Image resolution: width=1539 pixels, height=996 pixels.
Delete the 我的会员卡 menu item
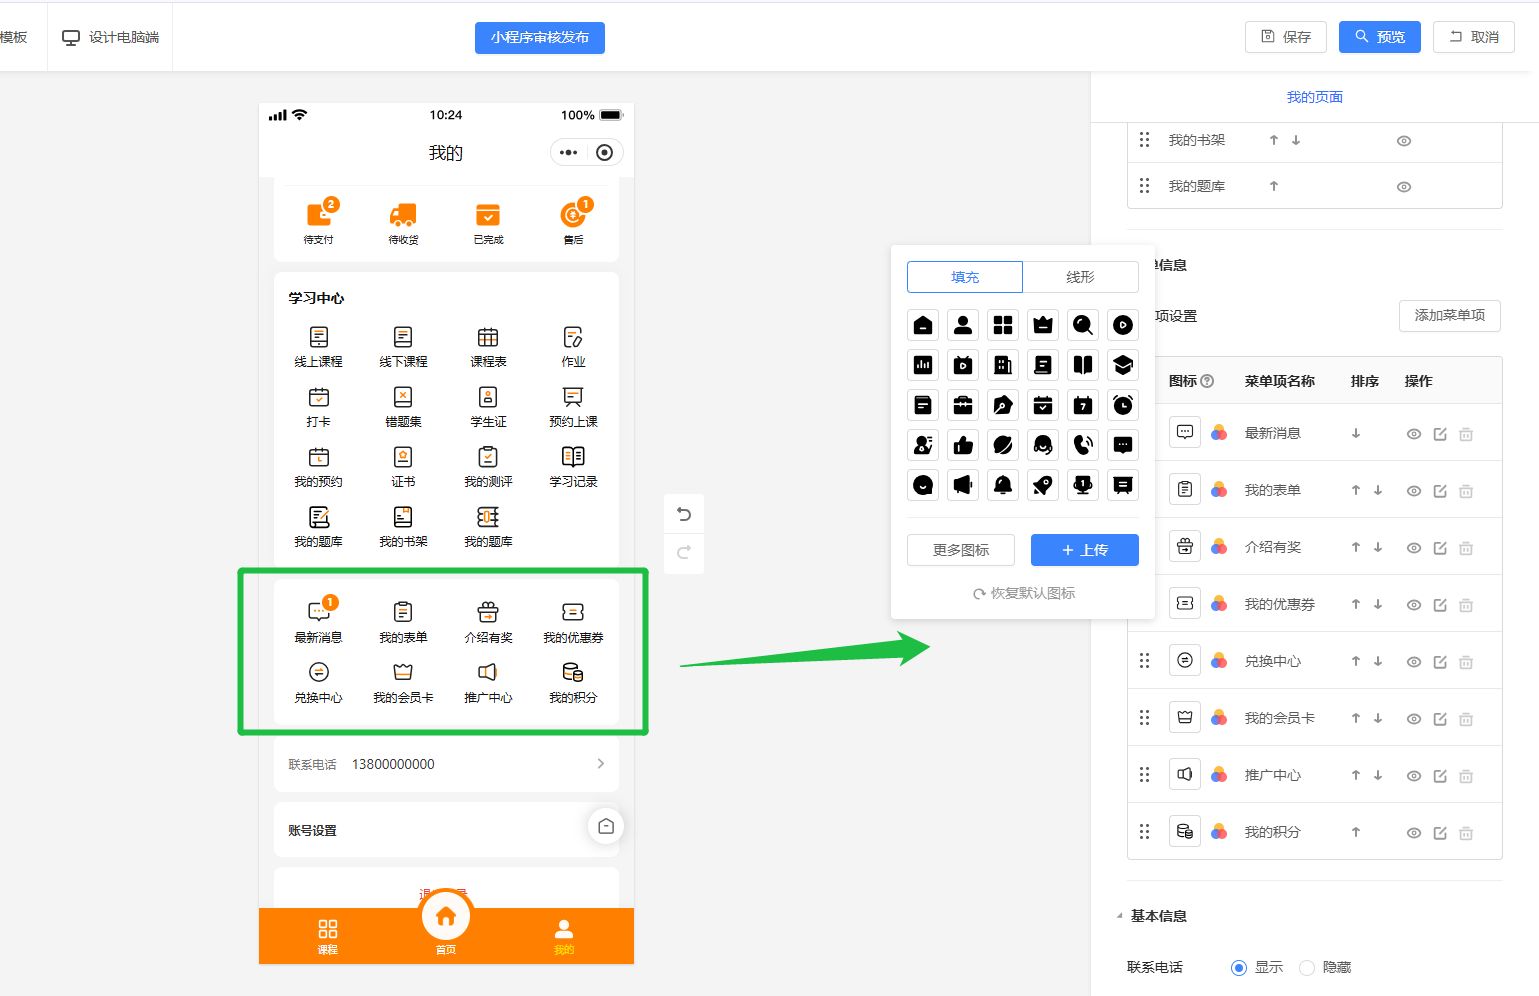click(1466, 719)
